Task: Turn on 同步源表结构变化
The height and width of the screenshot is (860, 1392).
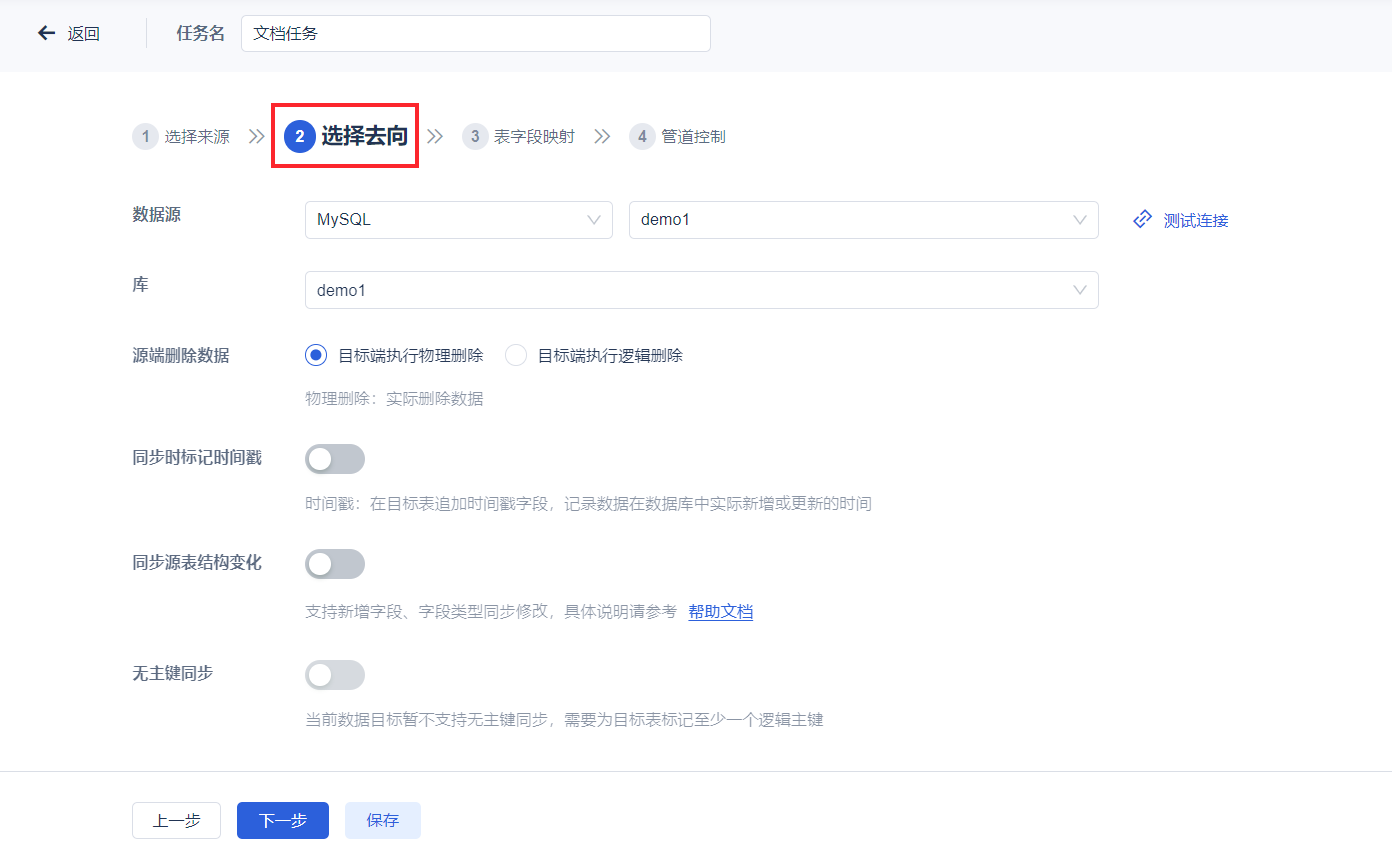Action: point(335,563)
